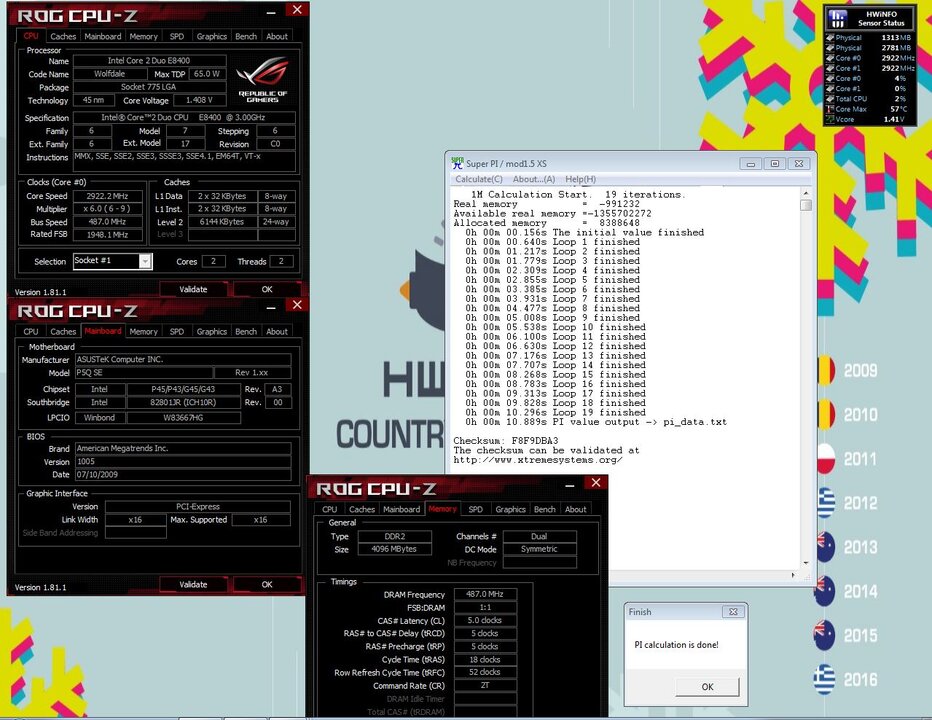The height and width of the screenshot is (720, 932).
Task: Open Caches tab in top CPU-Z window
Action: pos(63,36)
